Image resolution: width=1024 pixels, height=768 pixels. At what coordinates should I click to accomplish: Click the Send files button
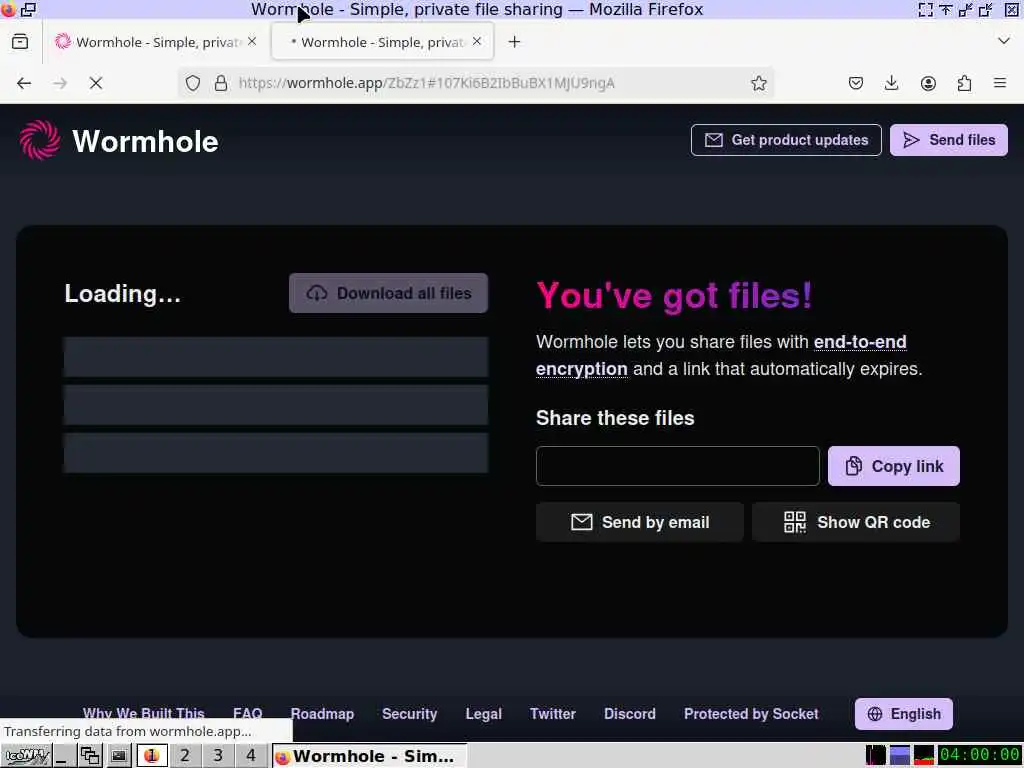click(x=949, y=140)
